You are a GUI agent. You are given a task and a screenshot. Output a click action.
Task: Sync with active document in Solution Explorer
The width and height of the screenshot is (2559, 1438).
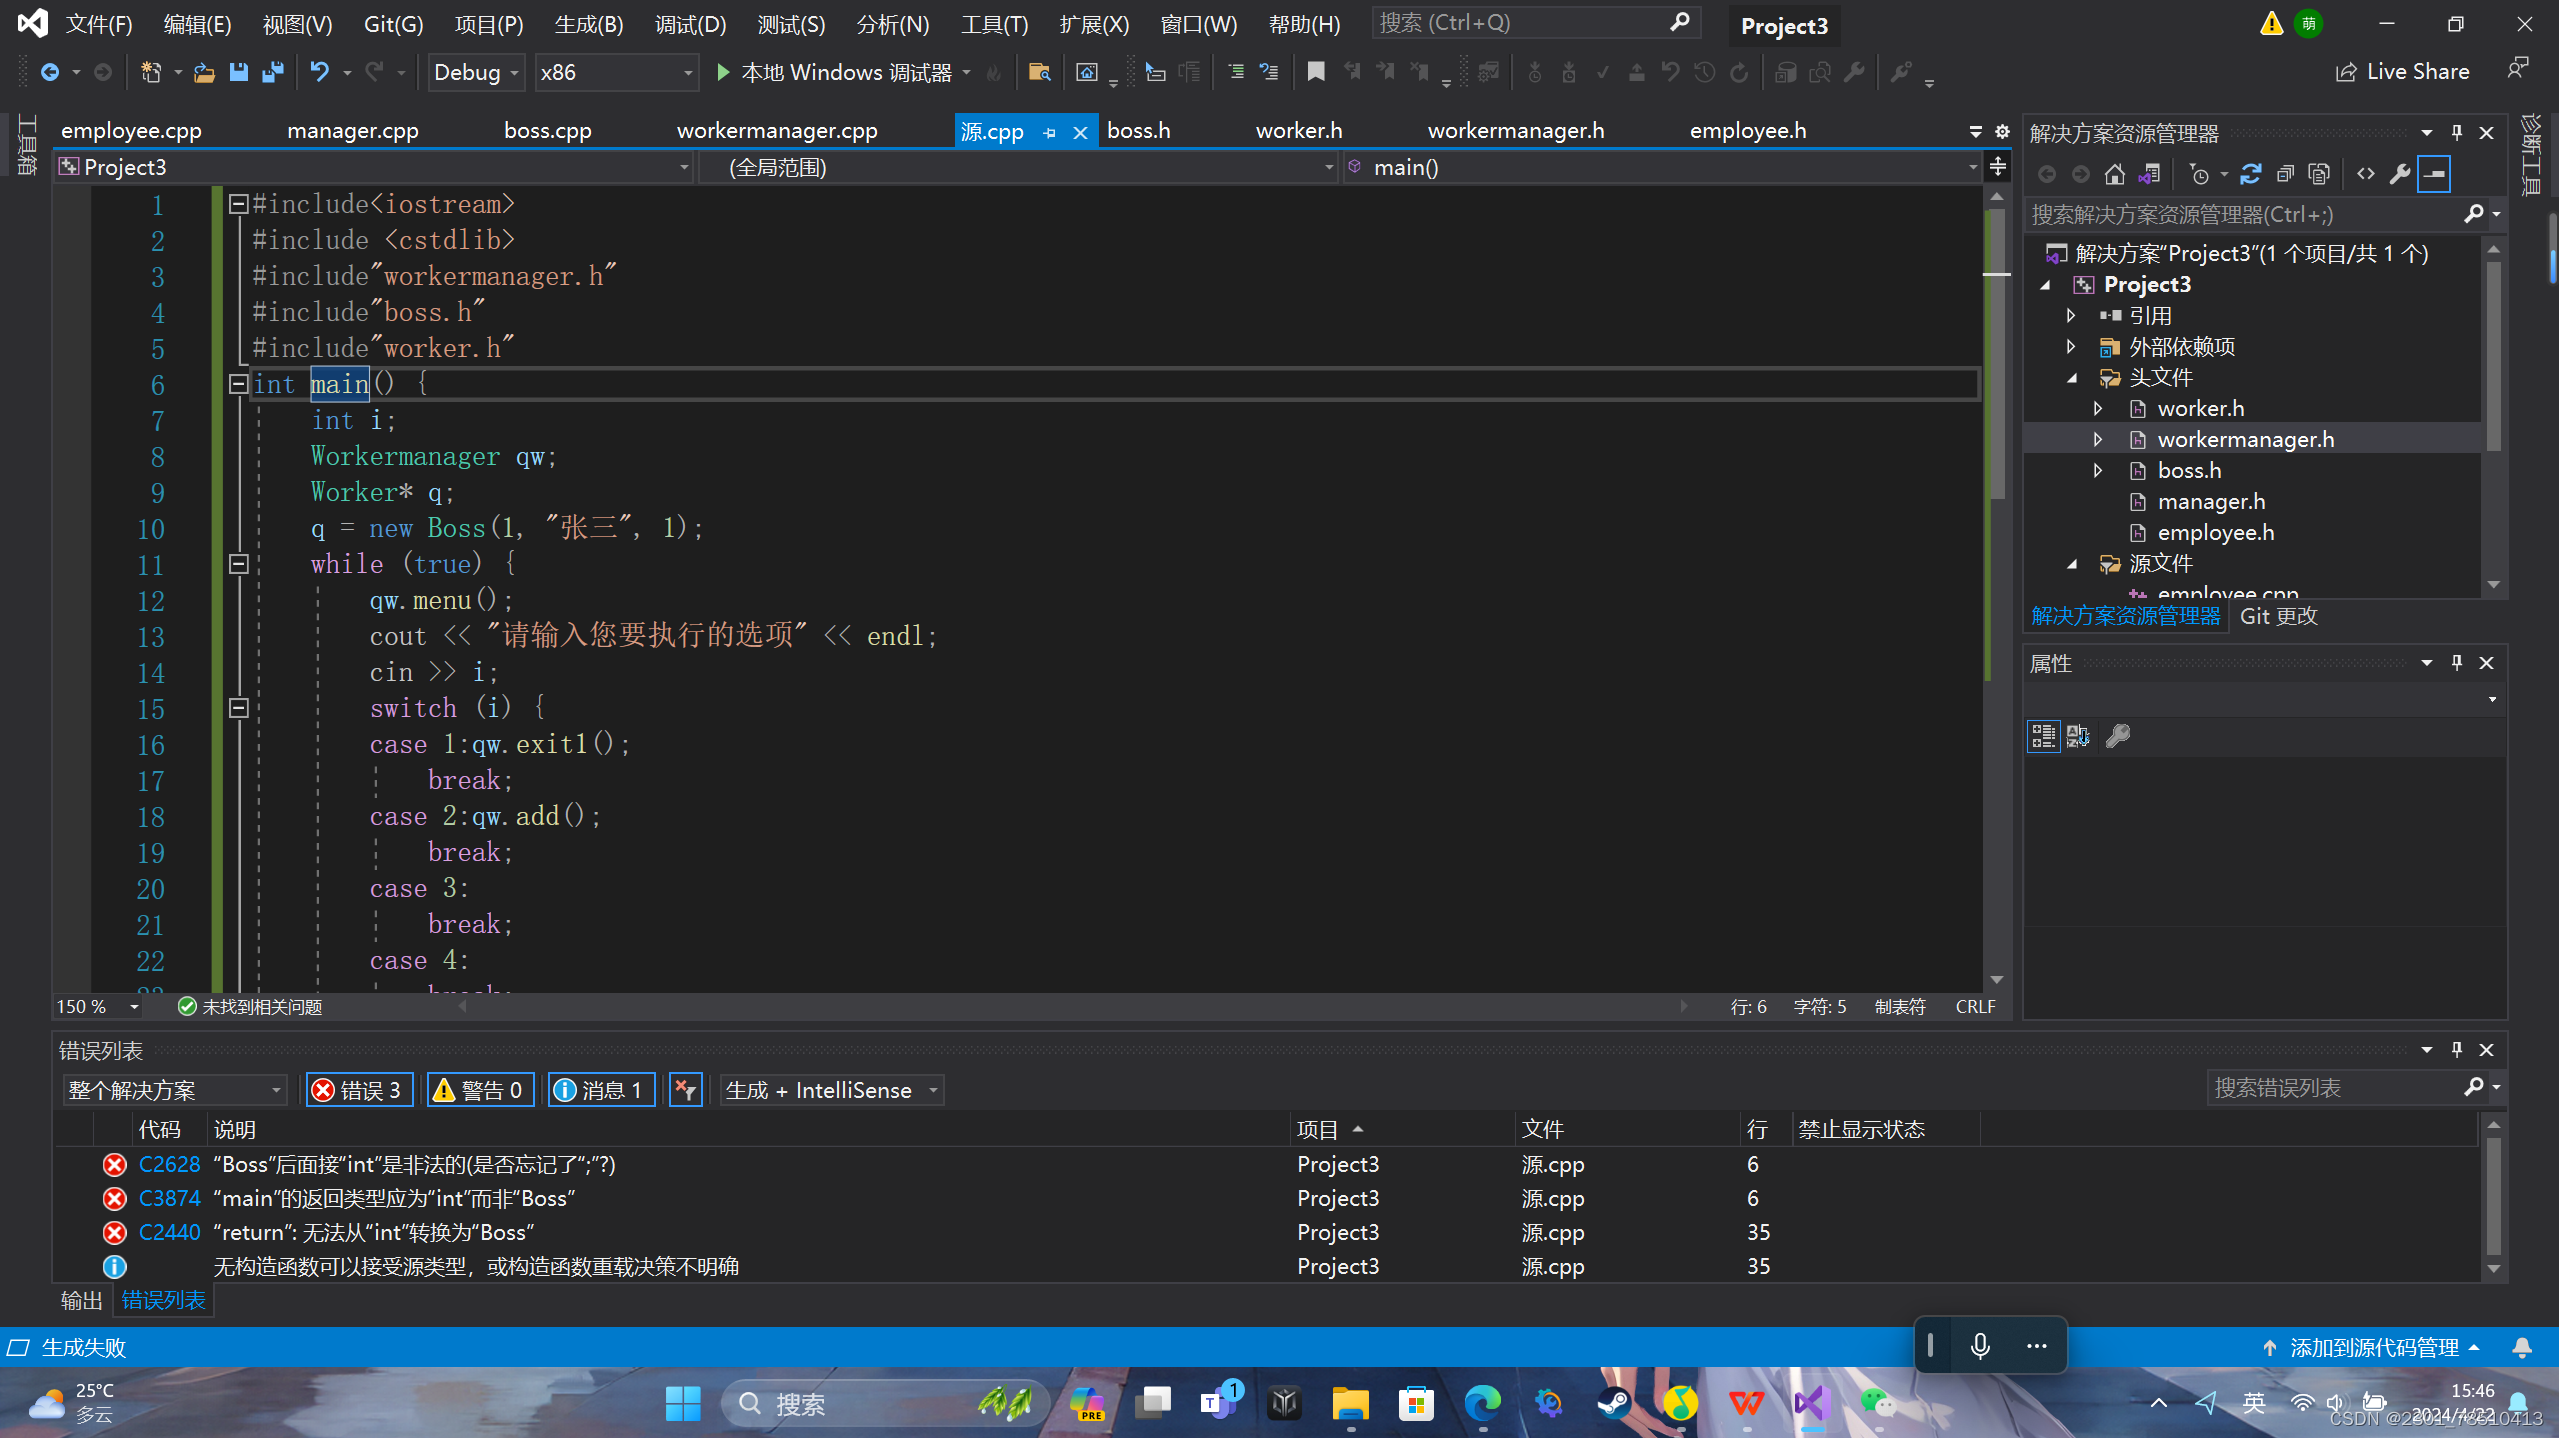tap(2250, 174)
